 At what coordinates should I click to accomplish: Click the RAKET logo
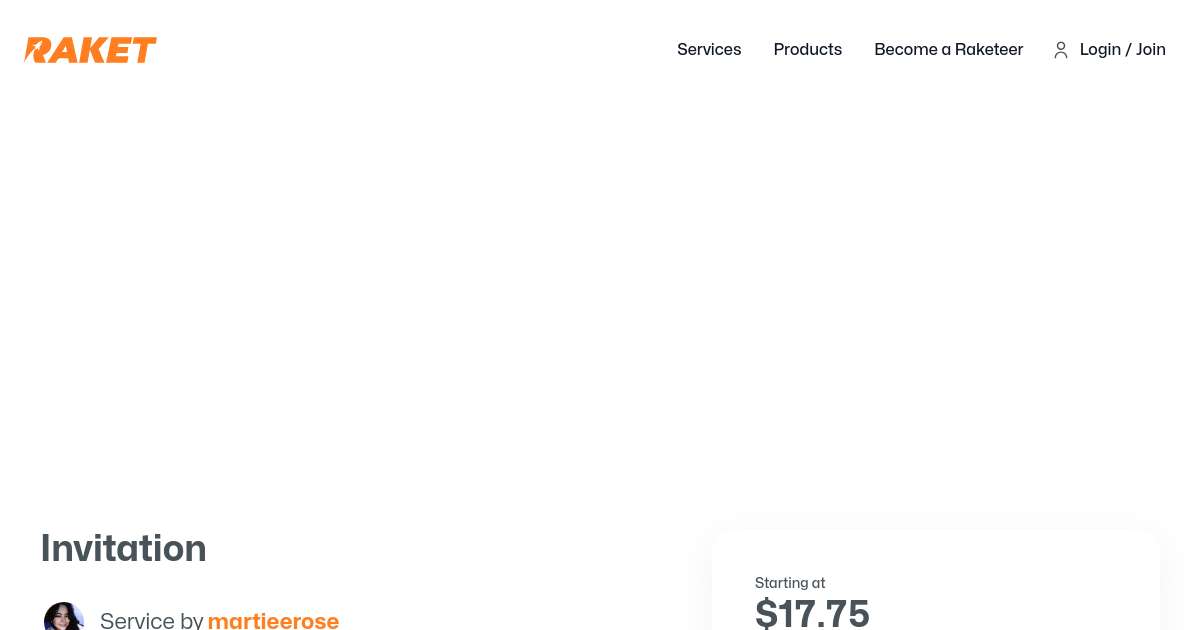90,50
